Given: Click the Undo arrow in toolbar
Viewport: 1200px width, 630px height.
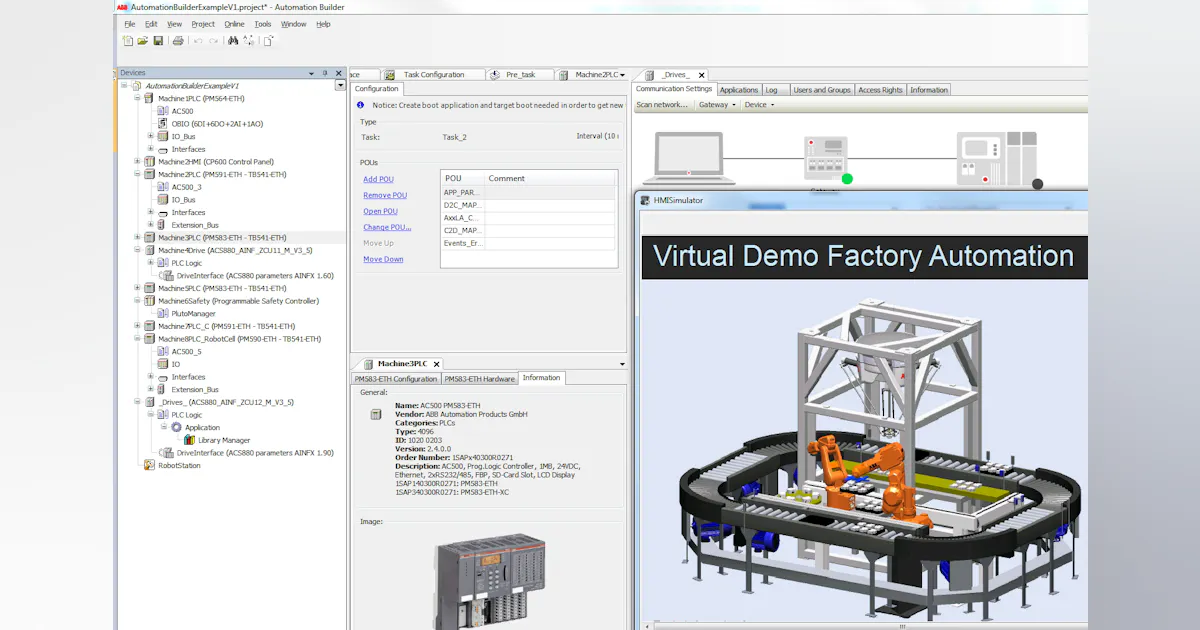Looking at the screenshot, I should pyautogui.click(x=198, y=41).
